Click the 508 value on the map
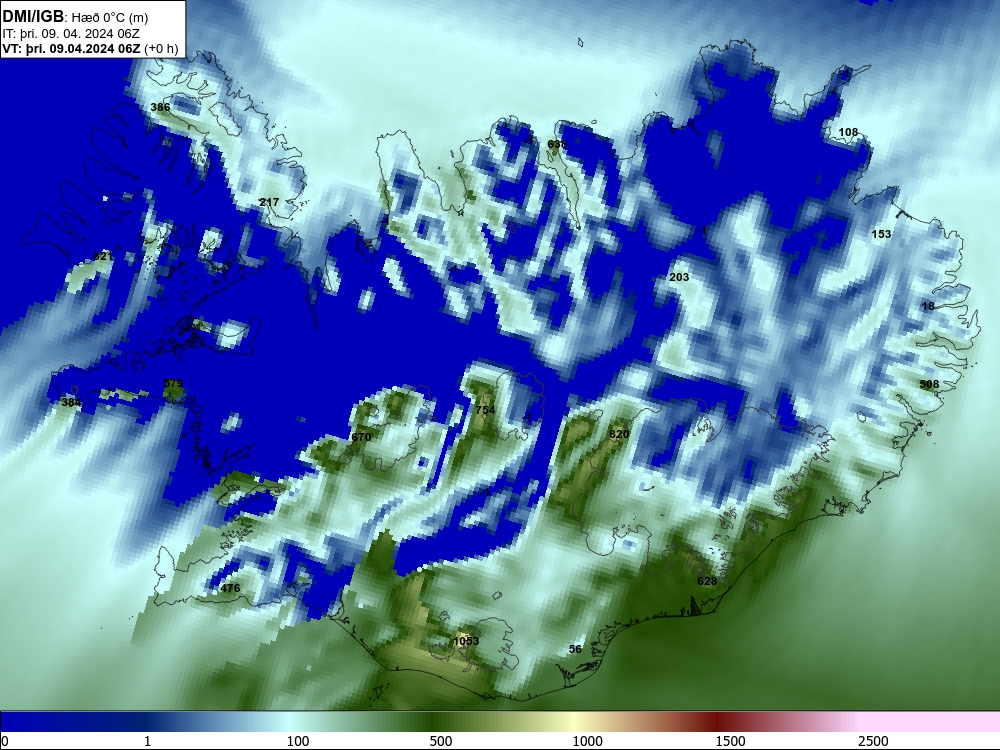Viewport: 1000px width, 750px height. [x=929, y=384]
